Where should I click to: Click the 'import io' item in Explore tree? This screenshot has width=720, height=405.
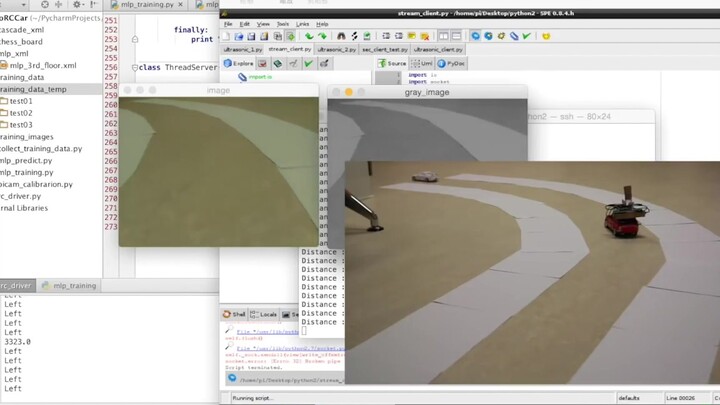(x=260, y=77)
